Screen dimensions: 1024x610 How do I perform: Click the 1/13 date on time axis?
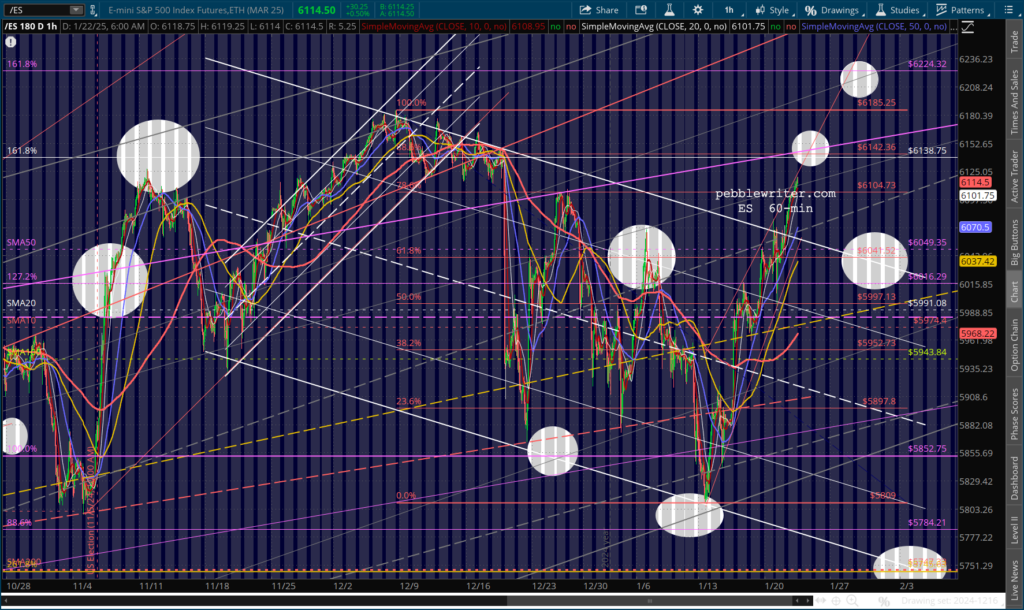pyautogui.click(x=707, y=586)
